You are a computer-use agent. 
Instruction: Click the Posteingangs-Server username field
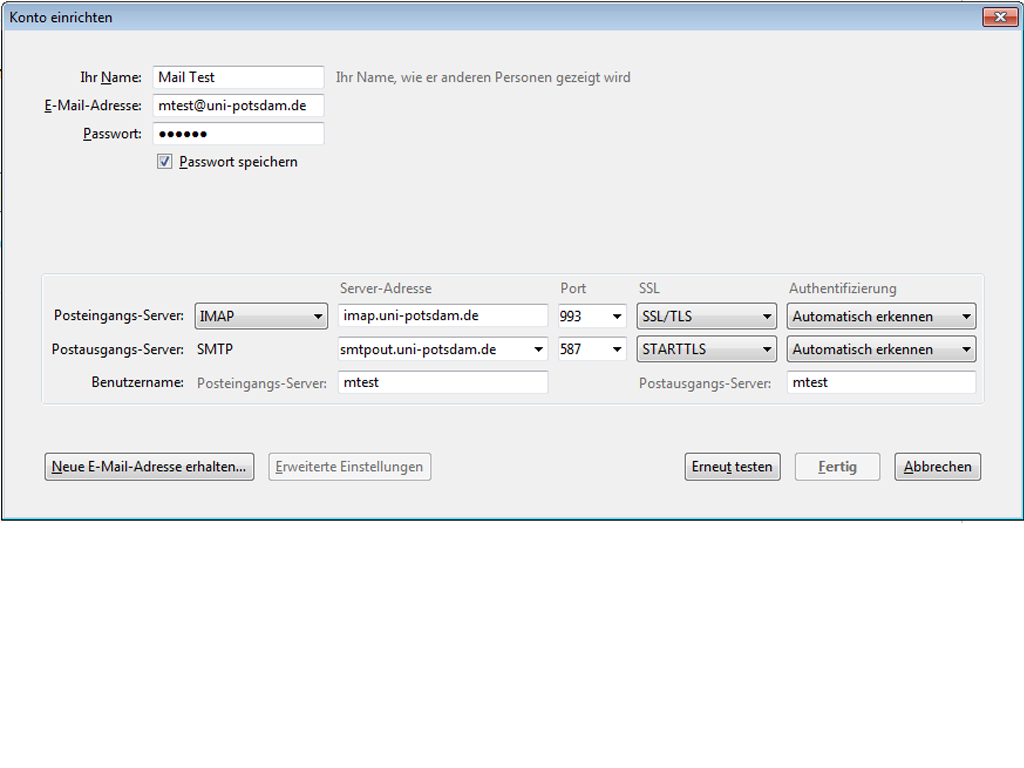click(x=442, y=382)
